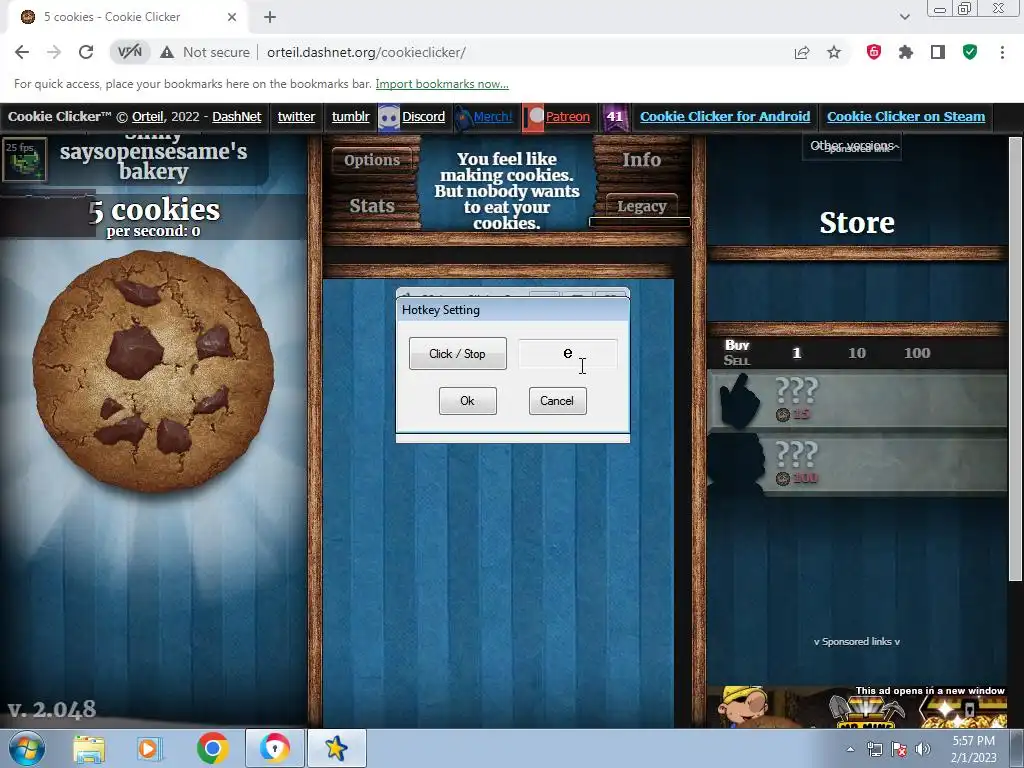Open a new browser tab
1024x768 pixels.
click(x=270, y=17)
